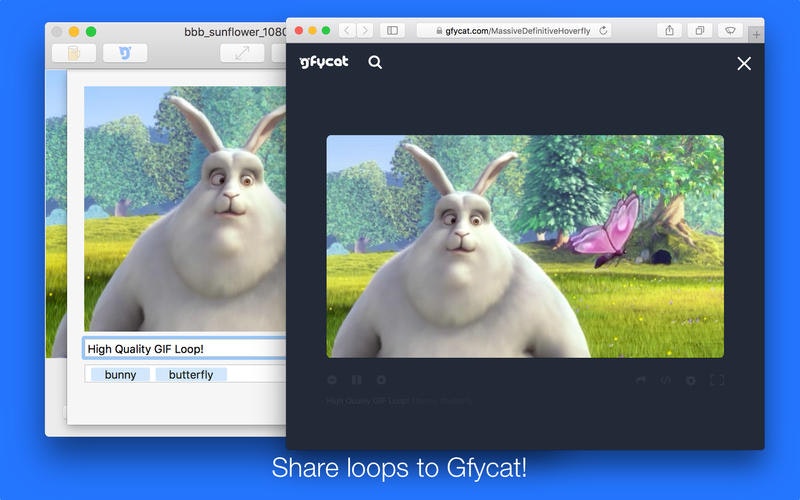This screenshot has width=800, height=500.
Task: Click the Pocket extension button in Safari
Action: pos(730,31)
